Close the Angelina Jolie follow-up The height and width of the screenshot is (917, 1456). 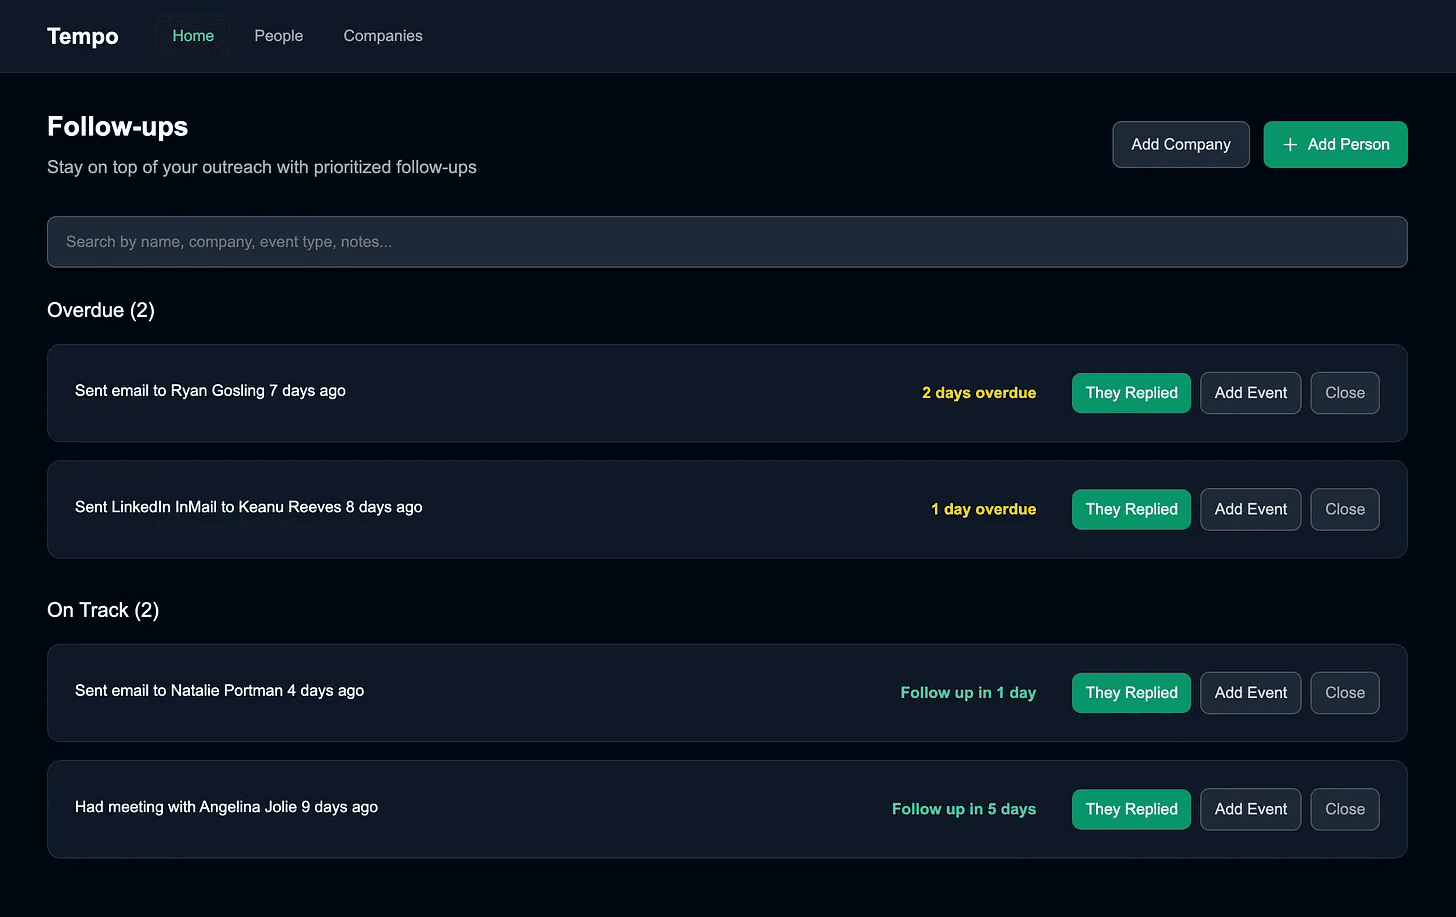1344,809
